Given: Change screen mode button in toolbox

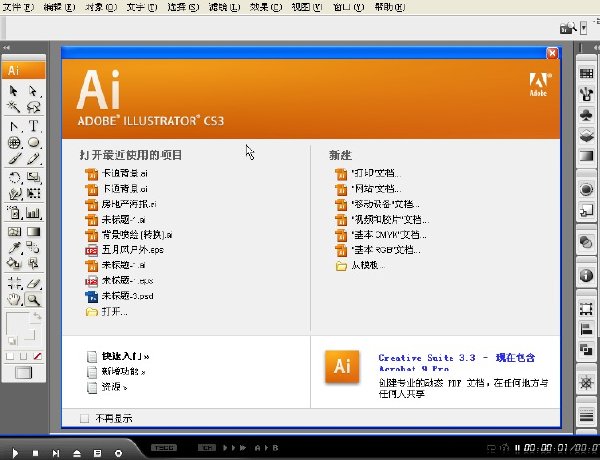Looking at the screenshot, I should (23, 373).
